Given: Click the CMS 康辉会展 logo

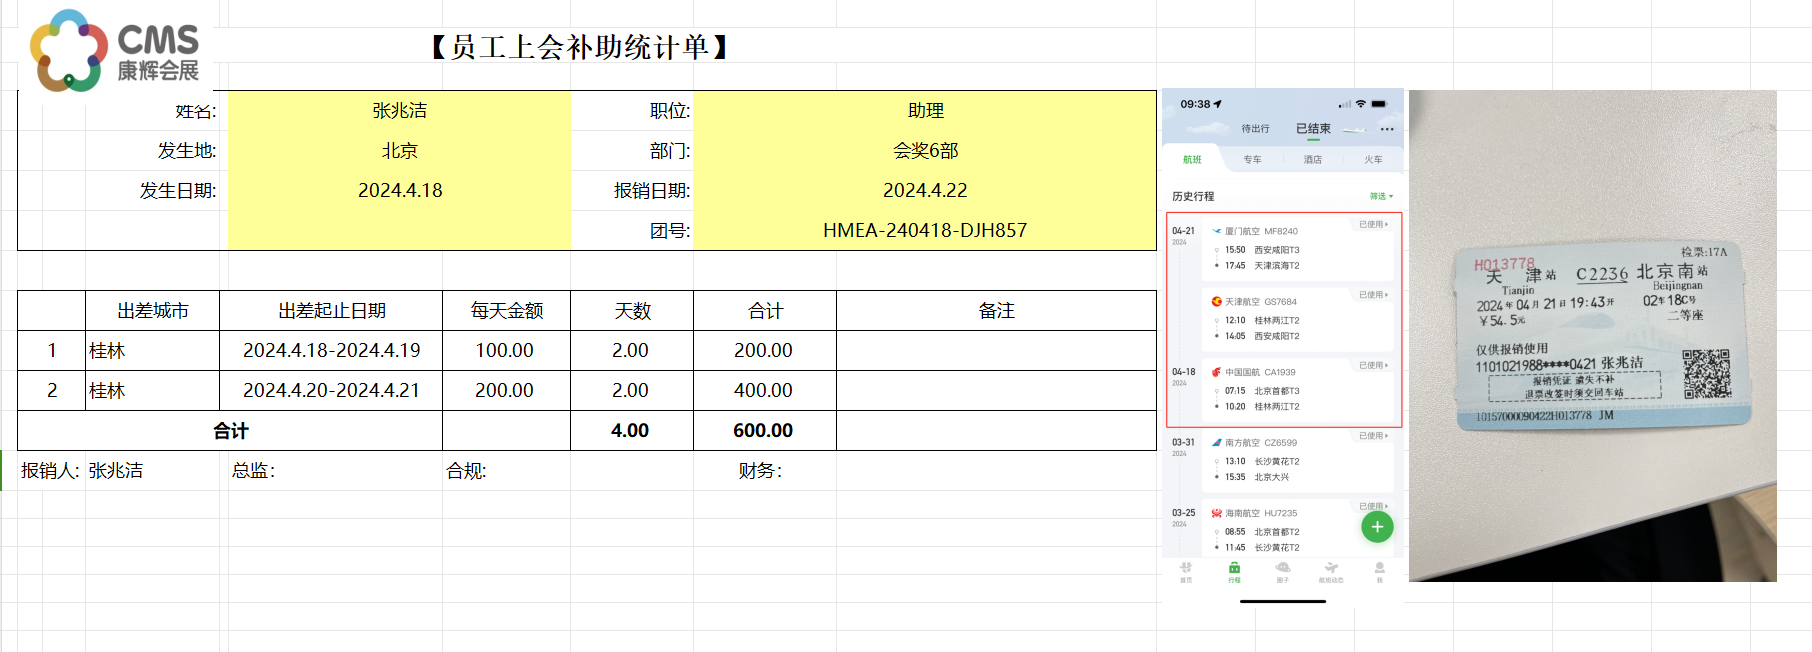Looking at the screenshot, I should (x=115, y=52).
